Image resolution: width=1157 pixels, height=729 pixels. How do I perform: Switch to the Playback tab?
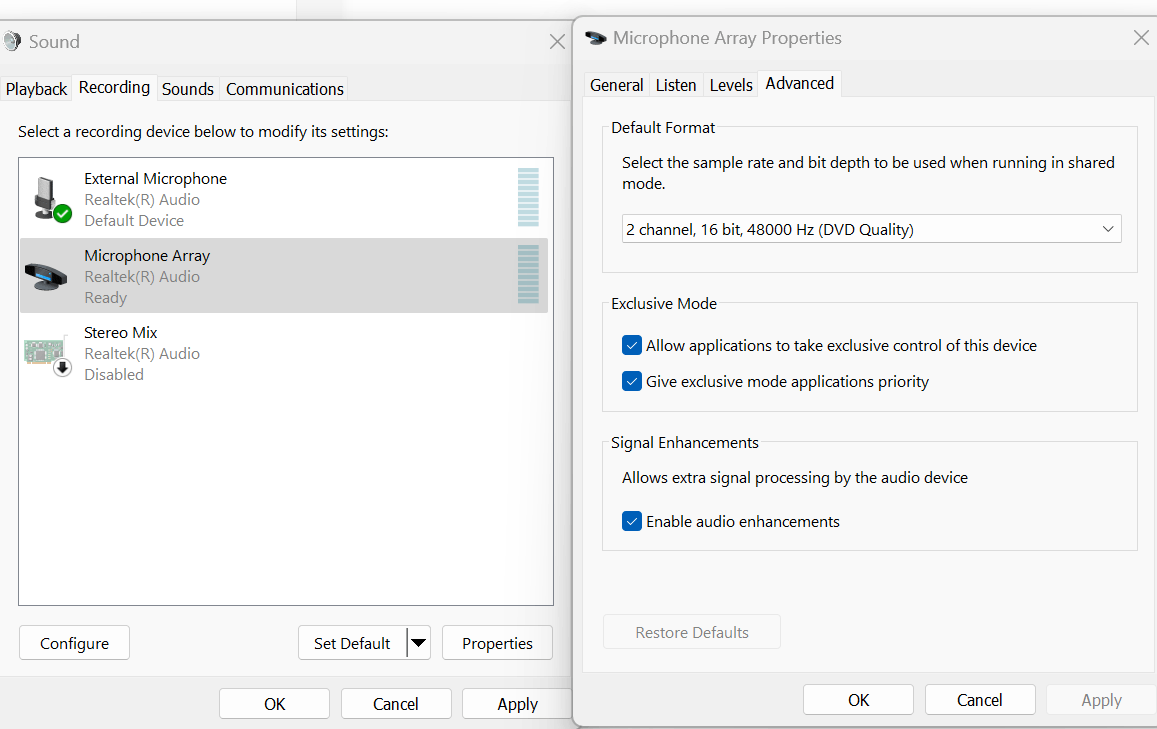36,89
